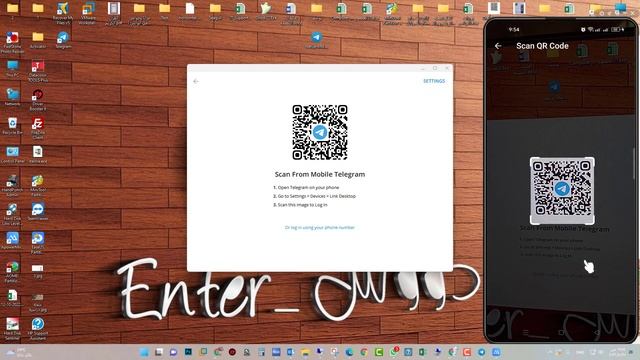Open Outlook from the taskbar
This screenshot has width=640, height=360.
click(x=291, y=352)
